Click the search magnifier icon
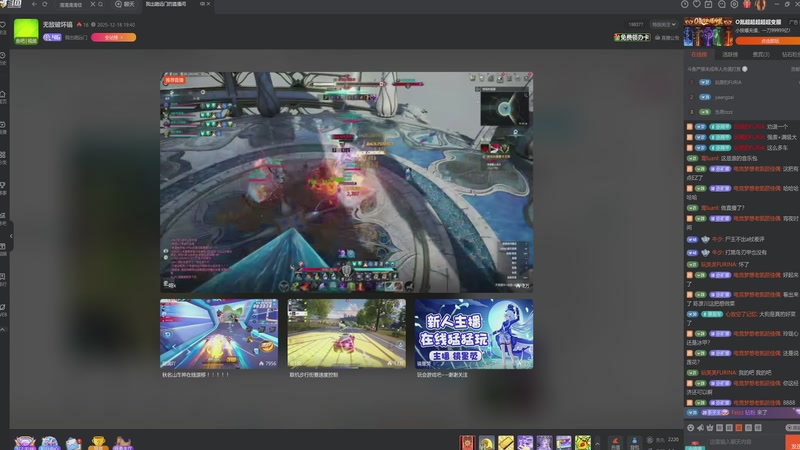The height and width of the screenshot is (450, 800). (x=101, y=4)
